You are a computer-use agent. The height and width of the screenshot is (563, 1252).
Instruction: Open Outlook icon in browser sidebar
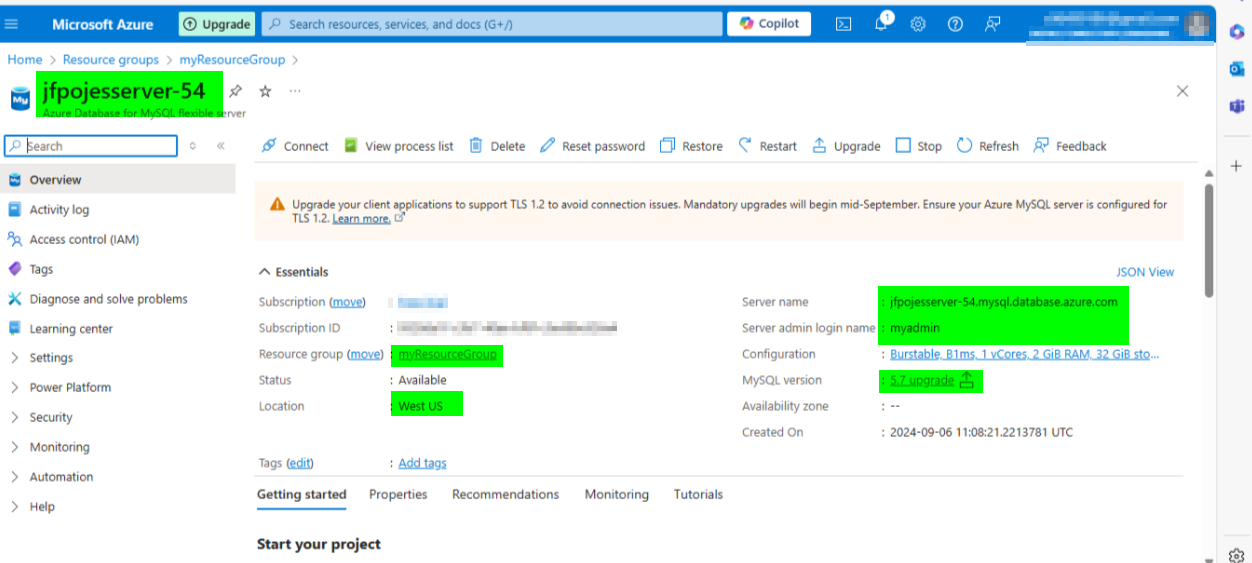(x=1236, y=69)
